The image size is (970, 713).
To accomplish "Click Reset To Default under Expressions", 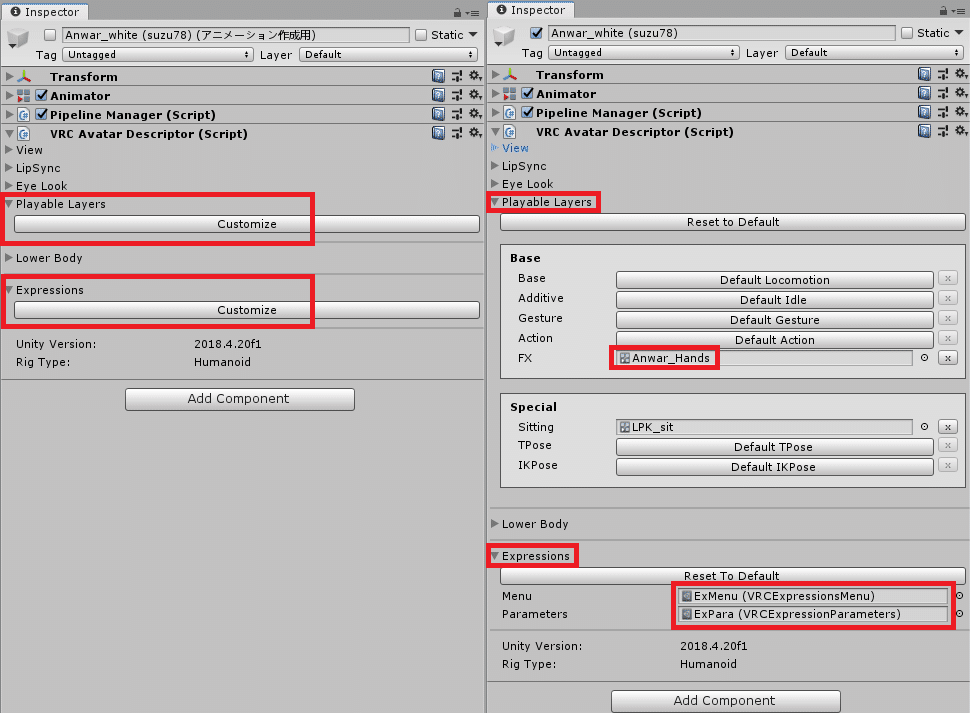I will tap(733, 576).
